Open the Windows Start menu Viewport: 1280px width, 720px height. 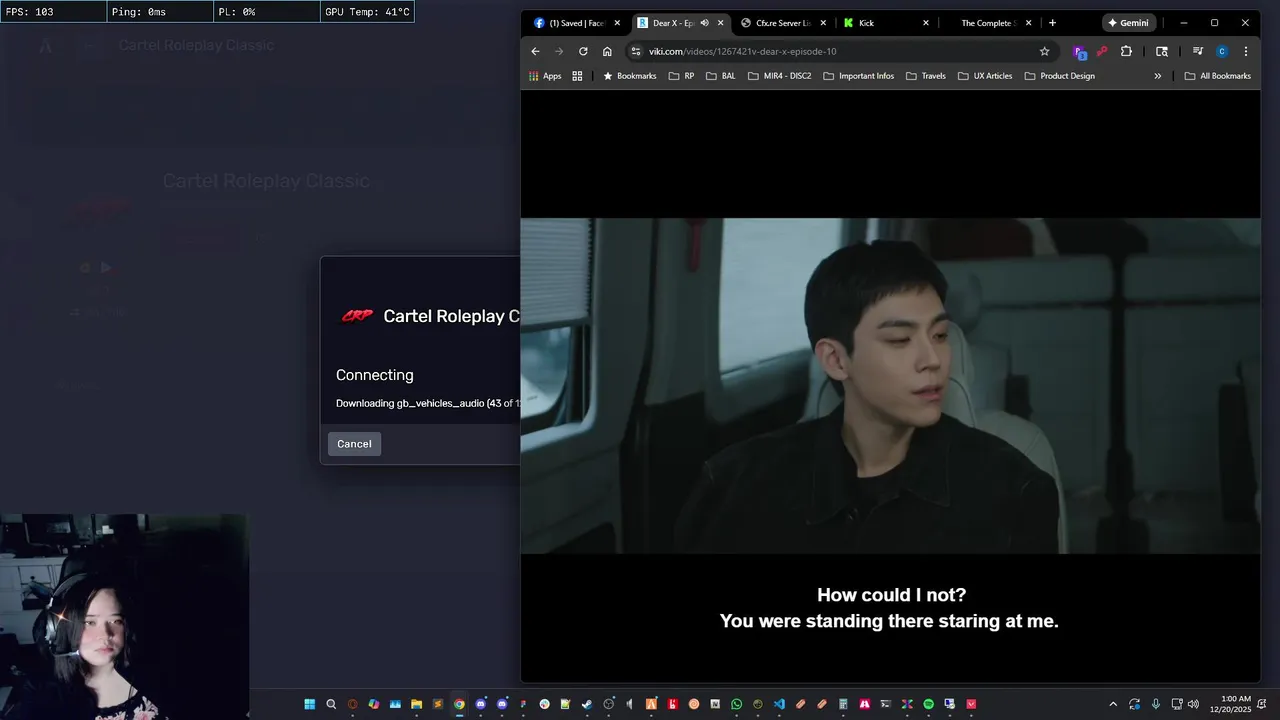click(309, 704)
